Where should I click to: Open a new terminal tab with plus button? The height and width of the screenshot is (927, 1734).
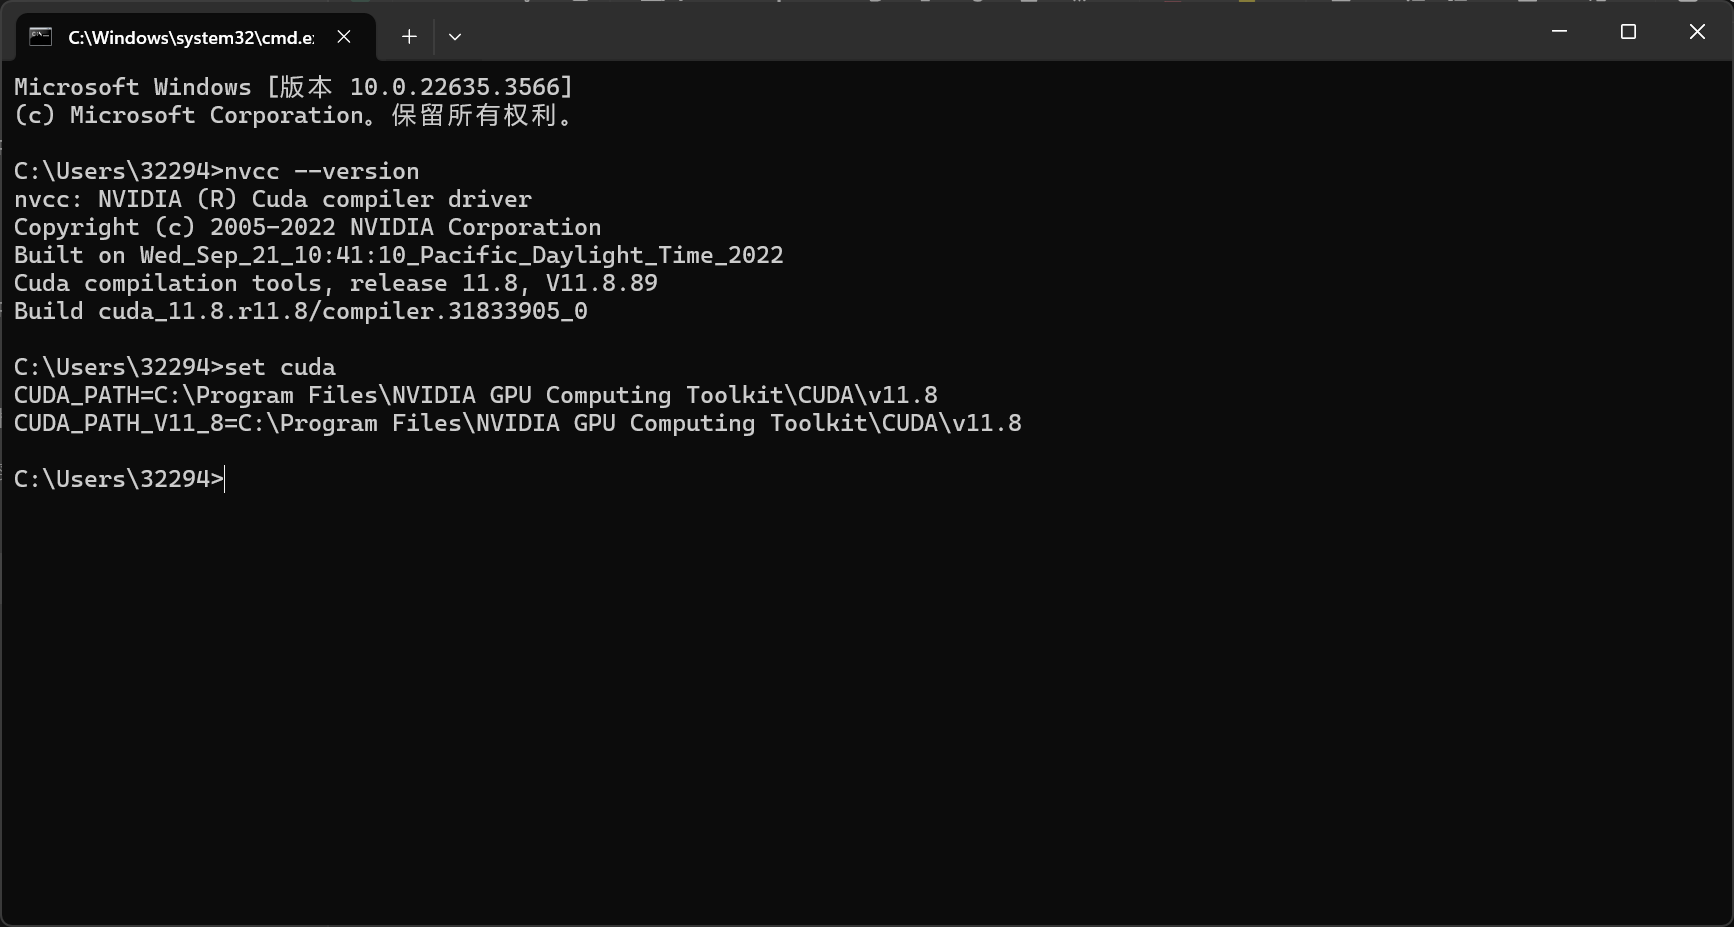(409, 36)
